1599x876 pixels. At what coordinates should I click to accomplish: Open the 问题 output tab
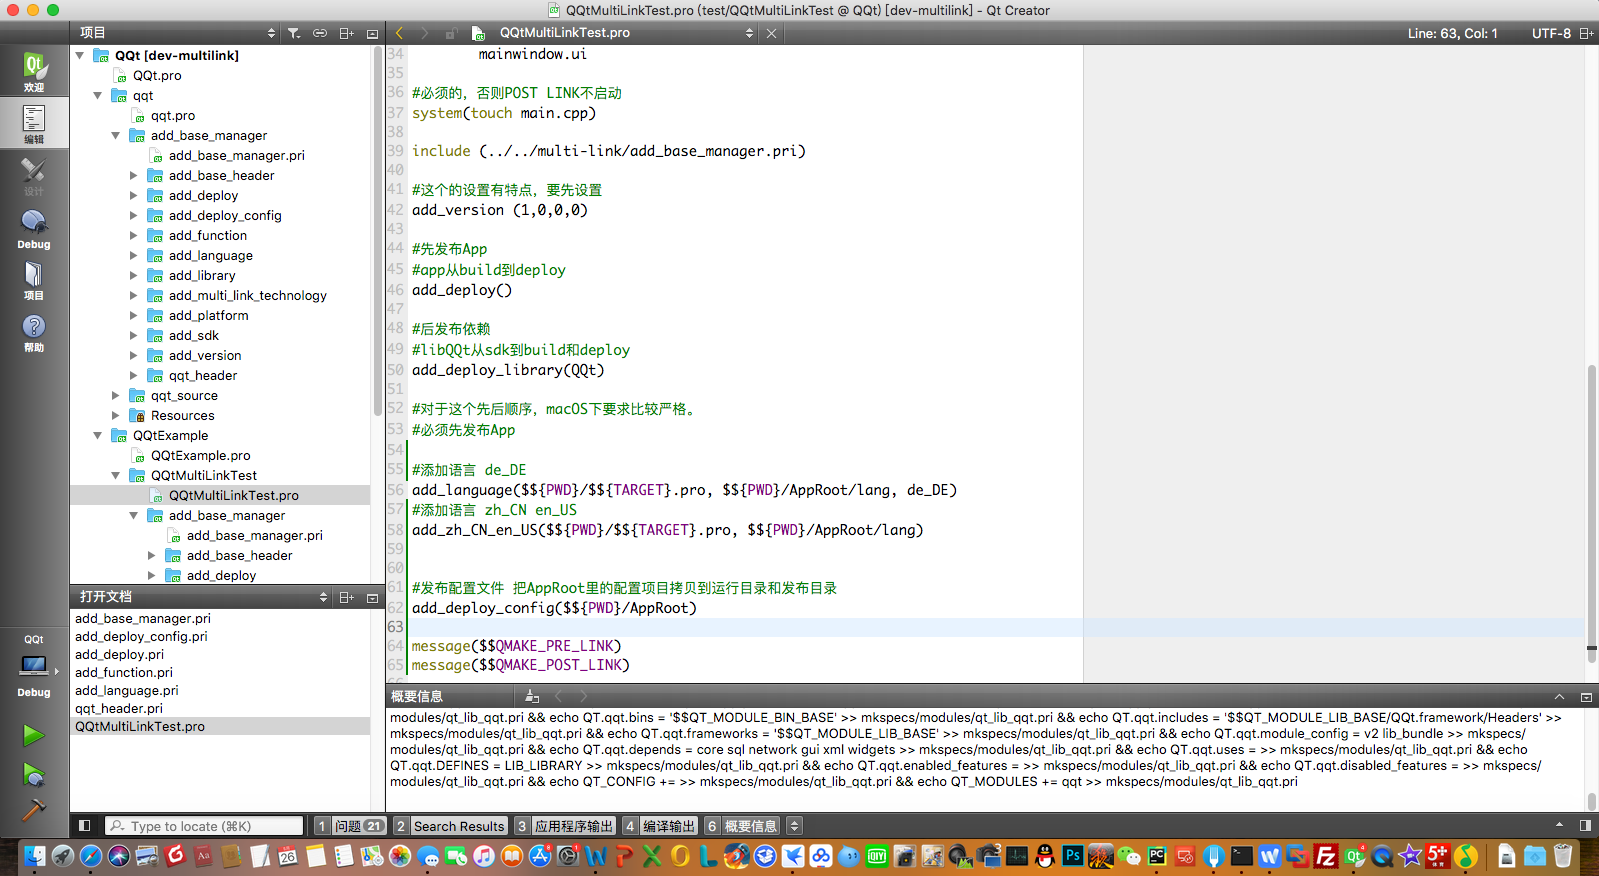pos(351,826)
